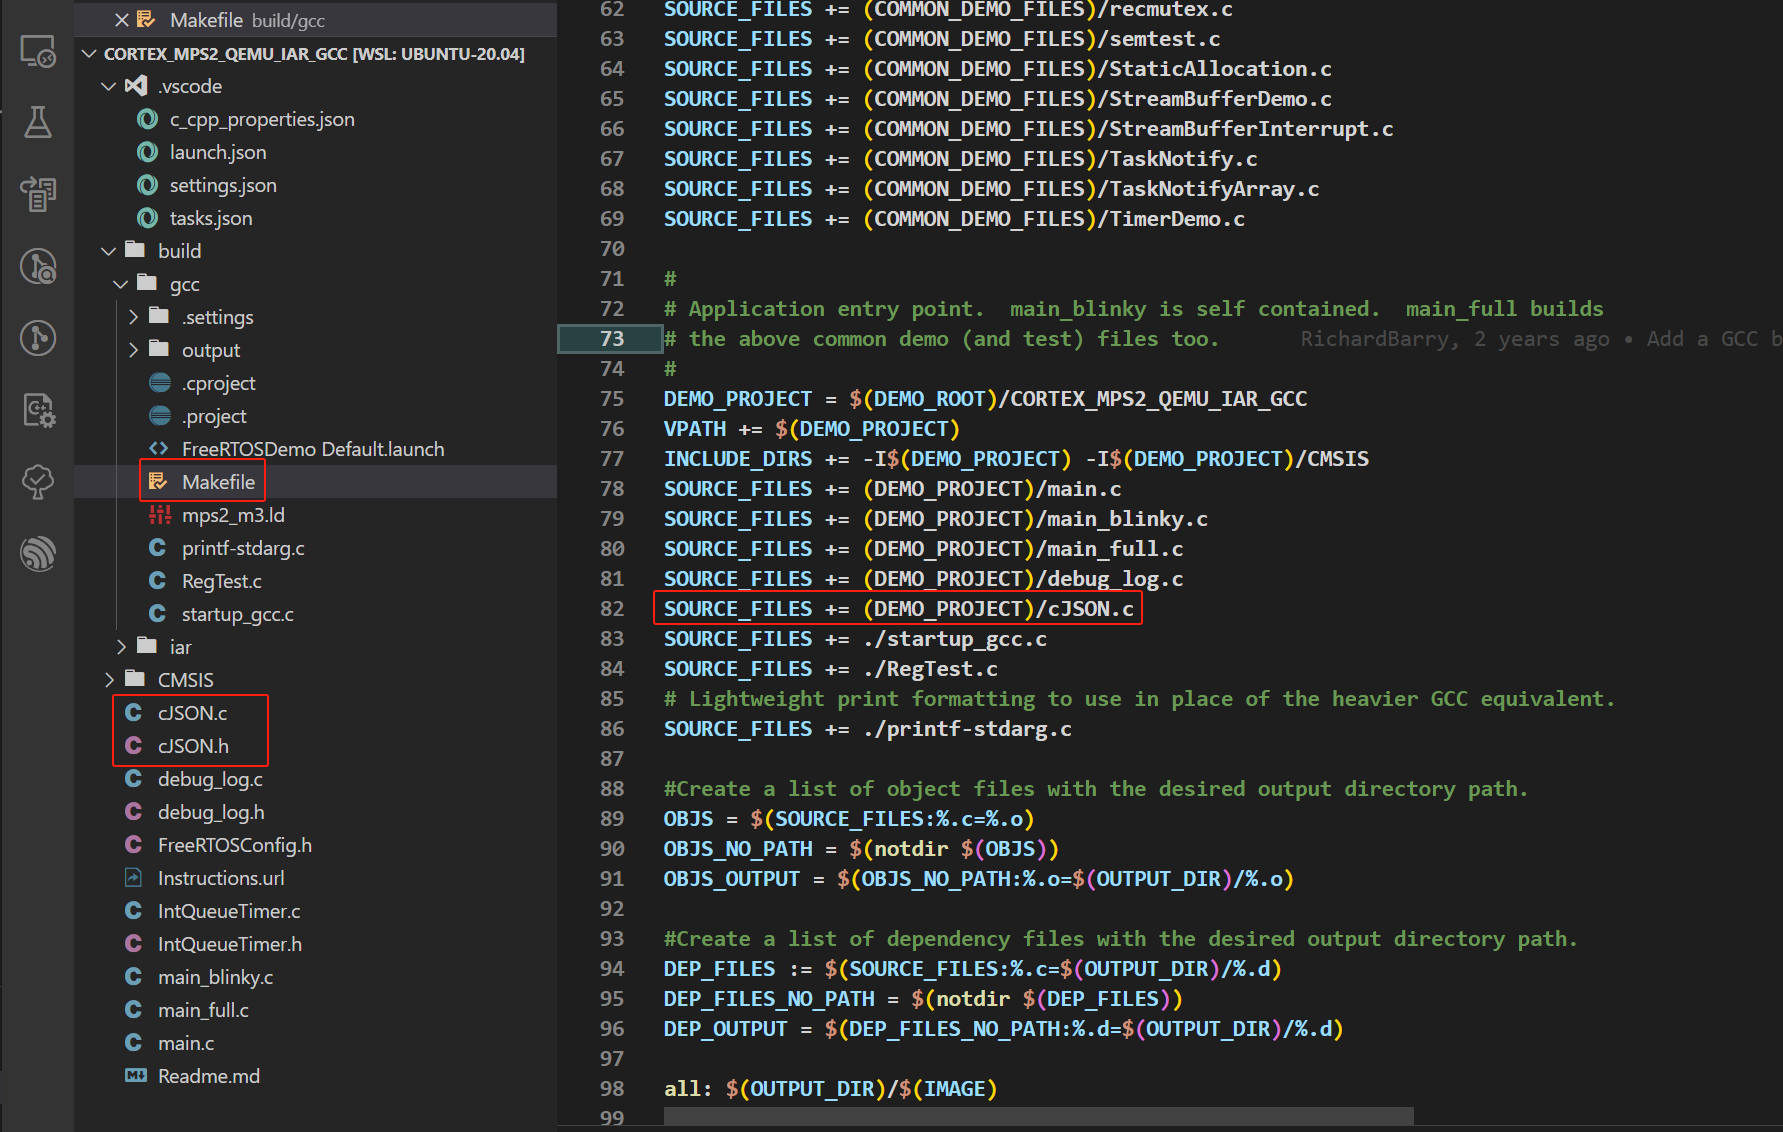Image resolution: width=1783 pixels, height=1132 pixels.
Task: Open the References document-copy view
Action: click(x=38, y=194)
